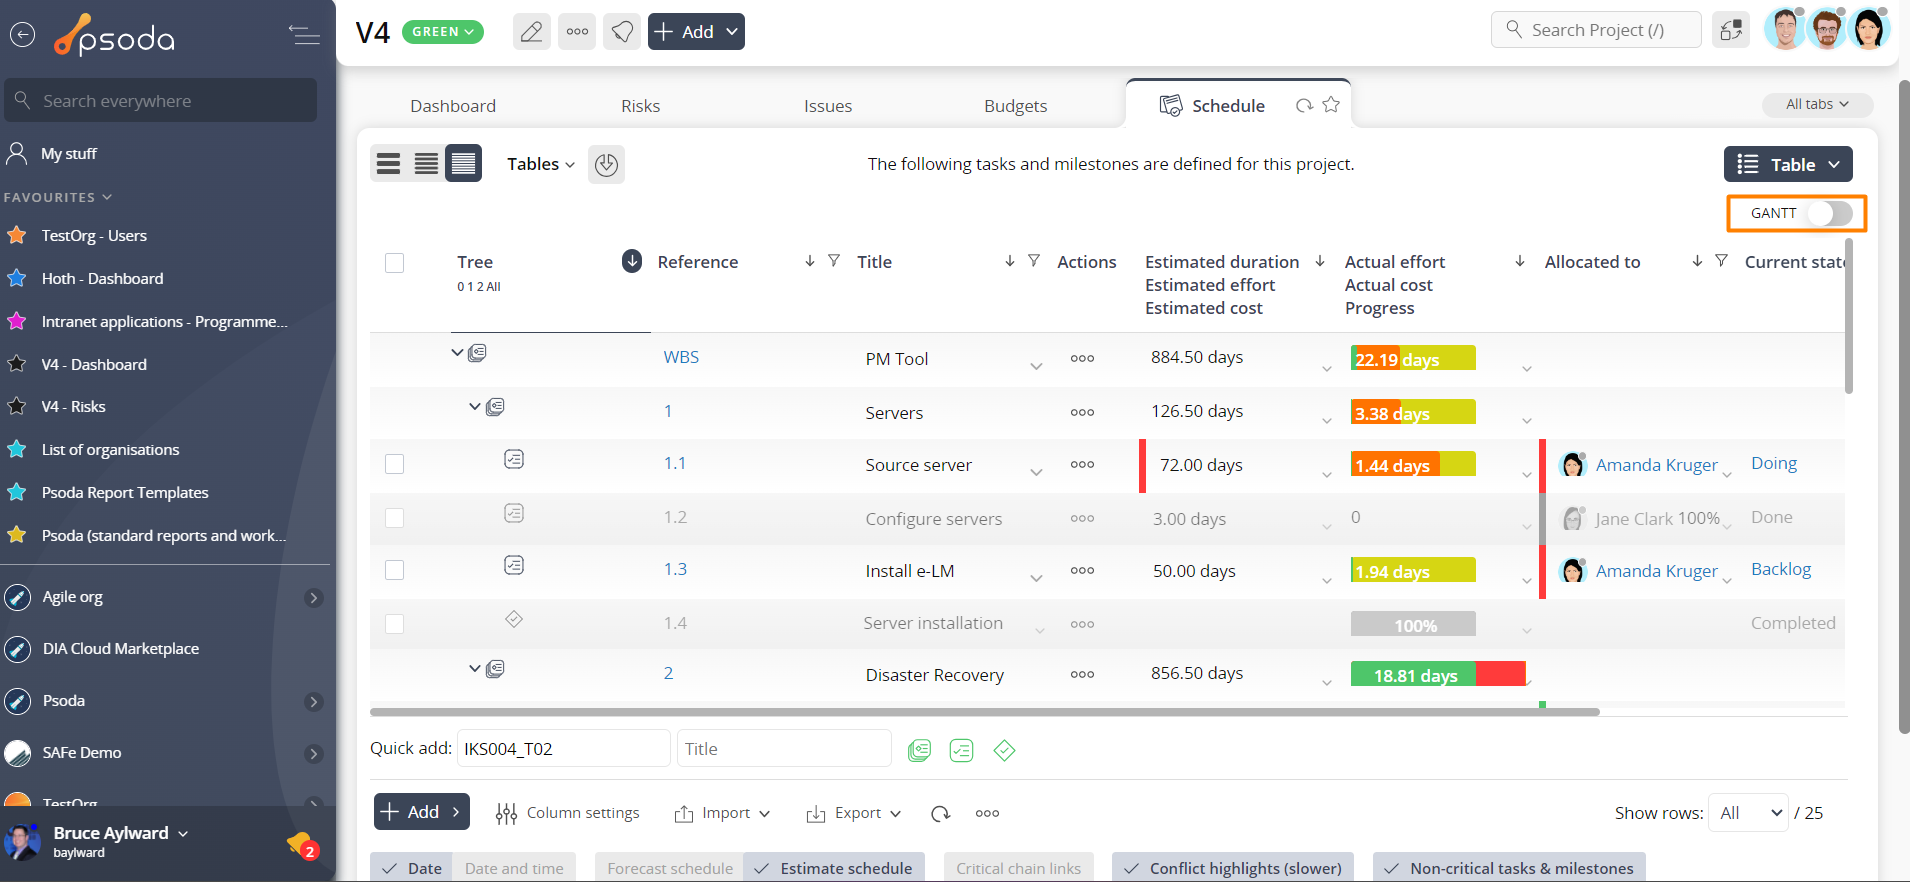The height and width of the screenshot is (882, 1910).
Task: Collapse the WBS PM Tool tree node
Action: pyautogui.click(x=457, y=352)
